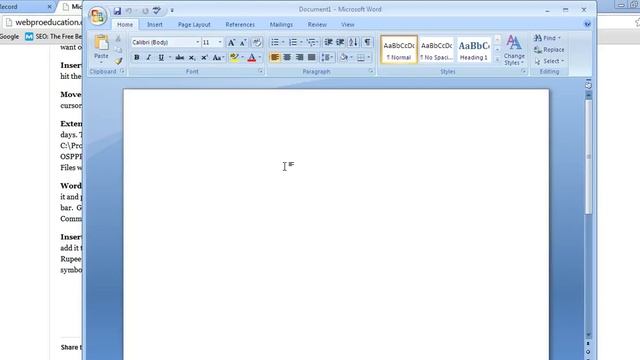Screen dimensions: 640x360
Task: Increase indent button
Action: point(340,42)
